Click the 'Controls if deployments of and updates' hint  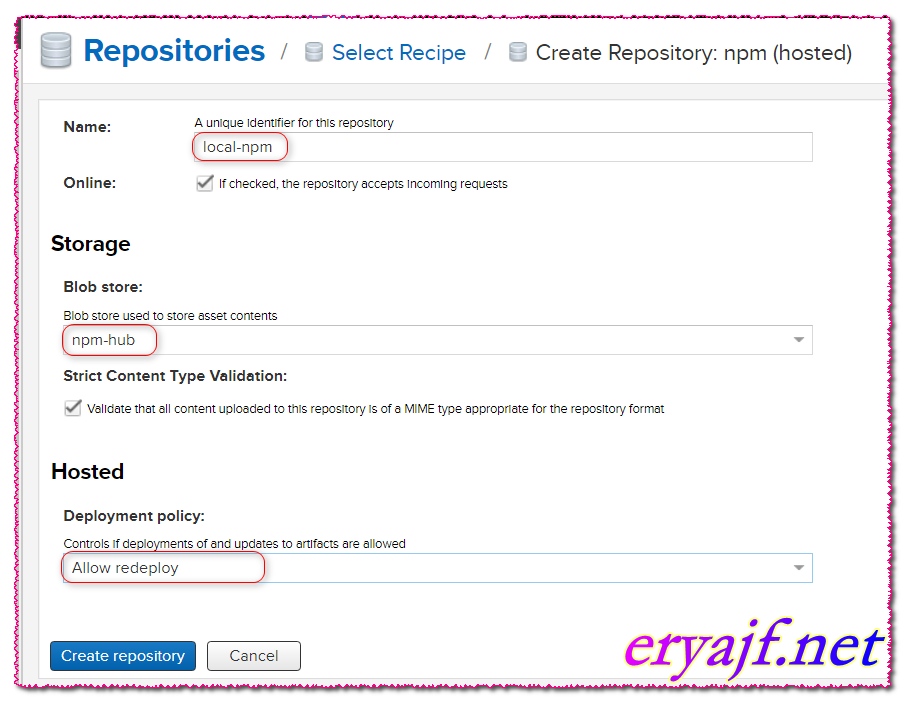(x=235, y=544)
